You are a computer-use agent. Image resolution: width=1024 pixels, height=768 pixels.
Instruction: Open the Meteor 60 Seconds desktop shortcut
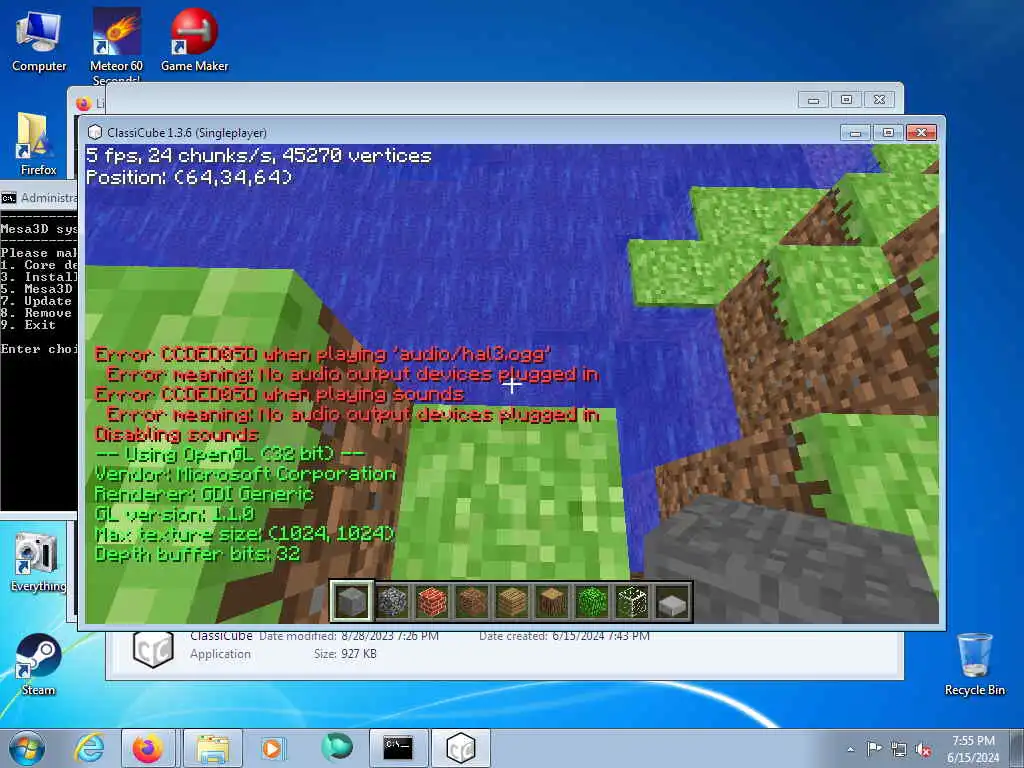116,46
